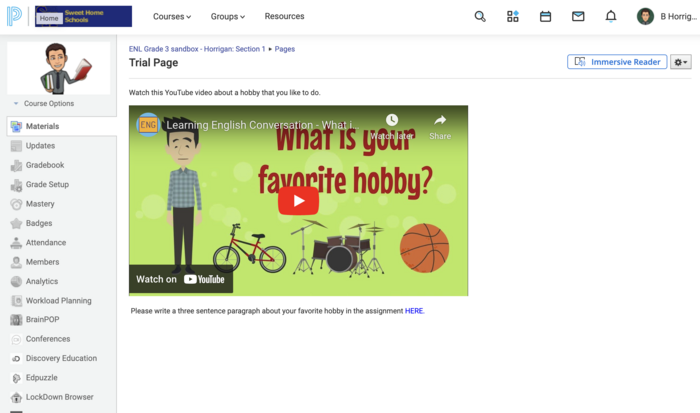Expand the Groups dropdown menu
The height and width of the screenshot is (413, 700).
[x=228, y=16]
